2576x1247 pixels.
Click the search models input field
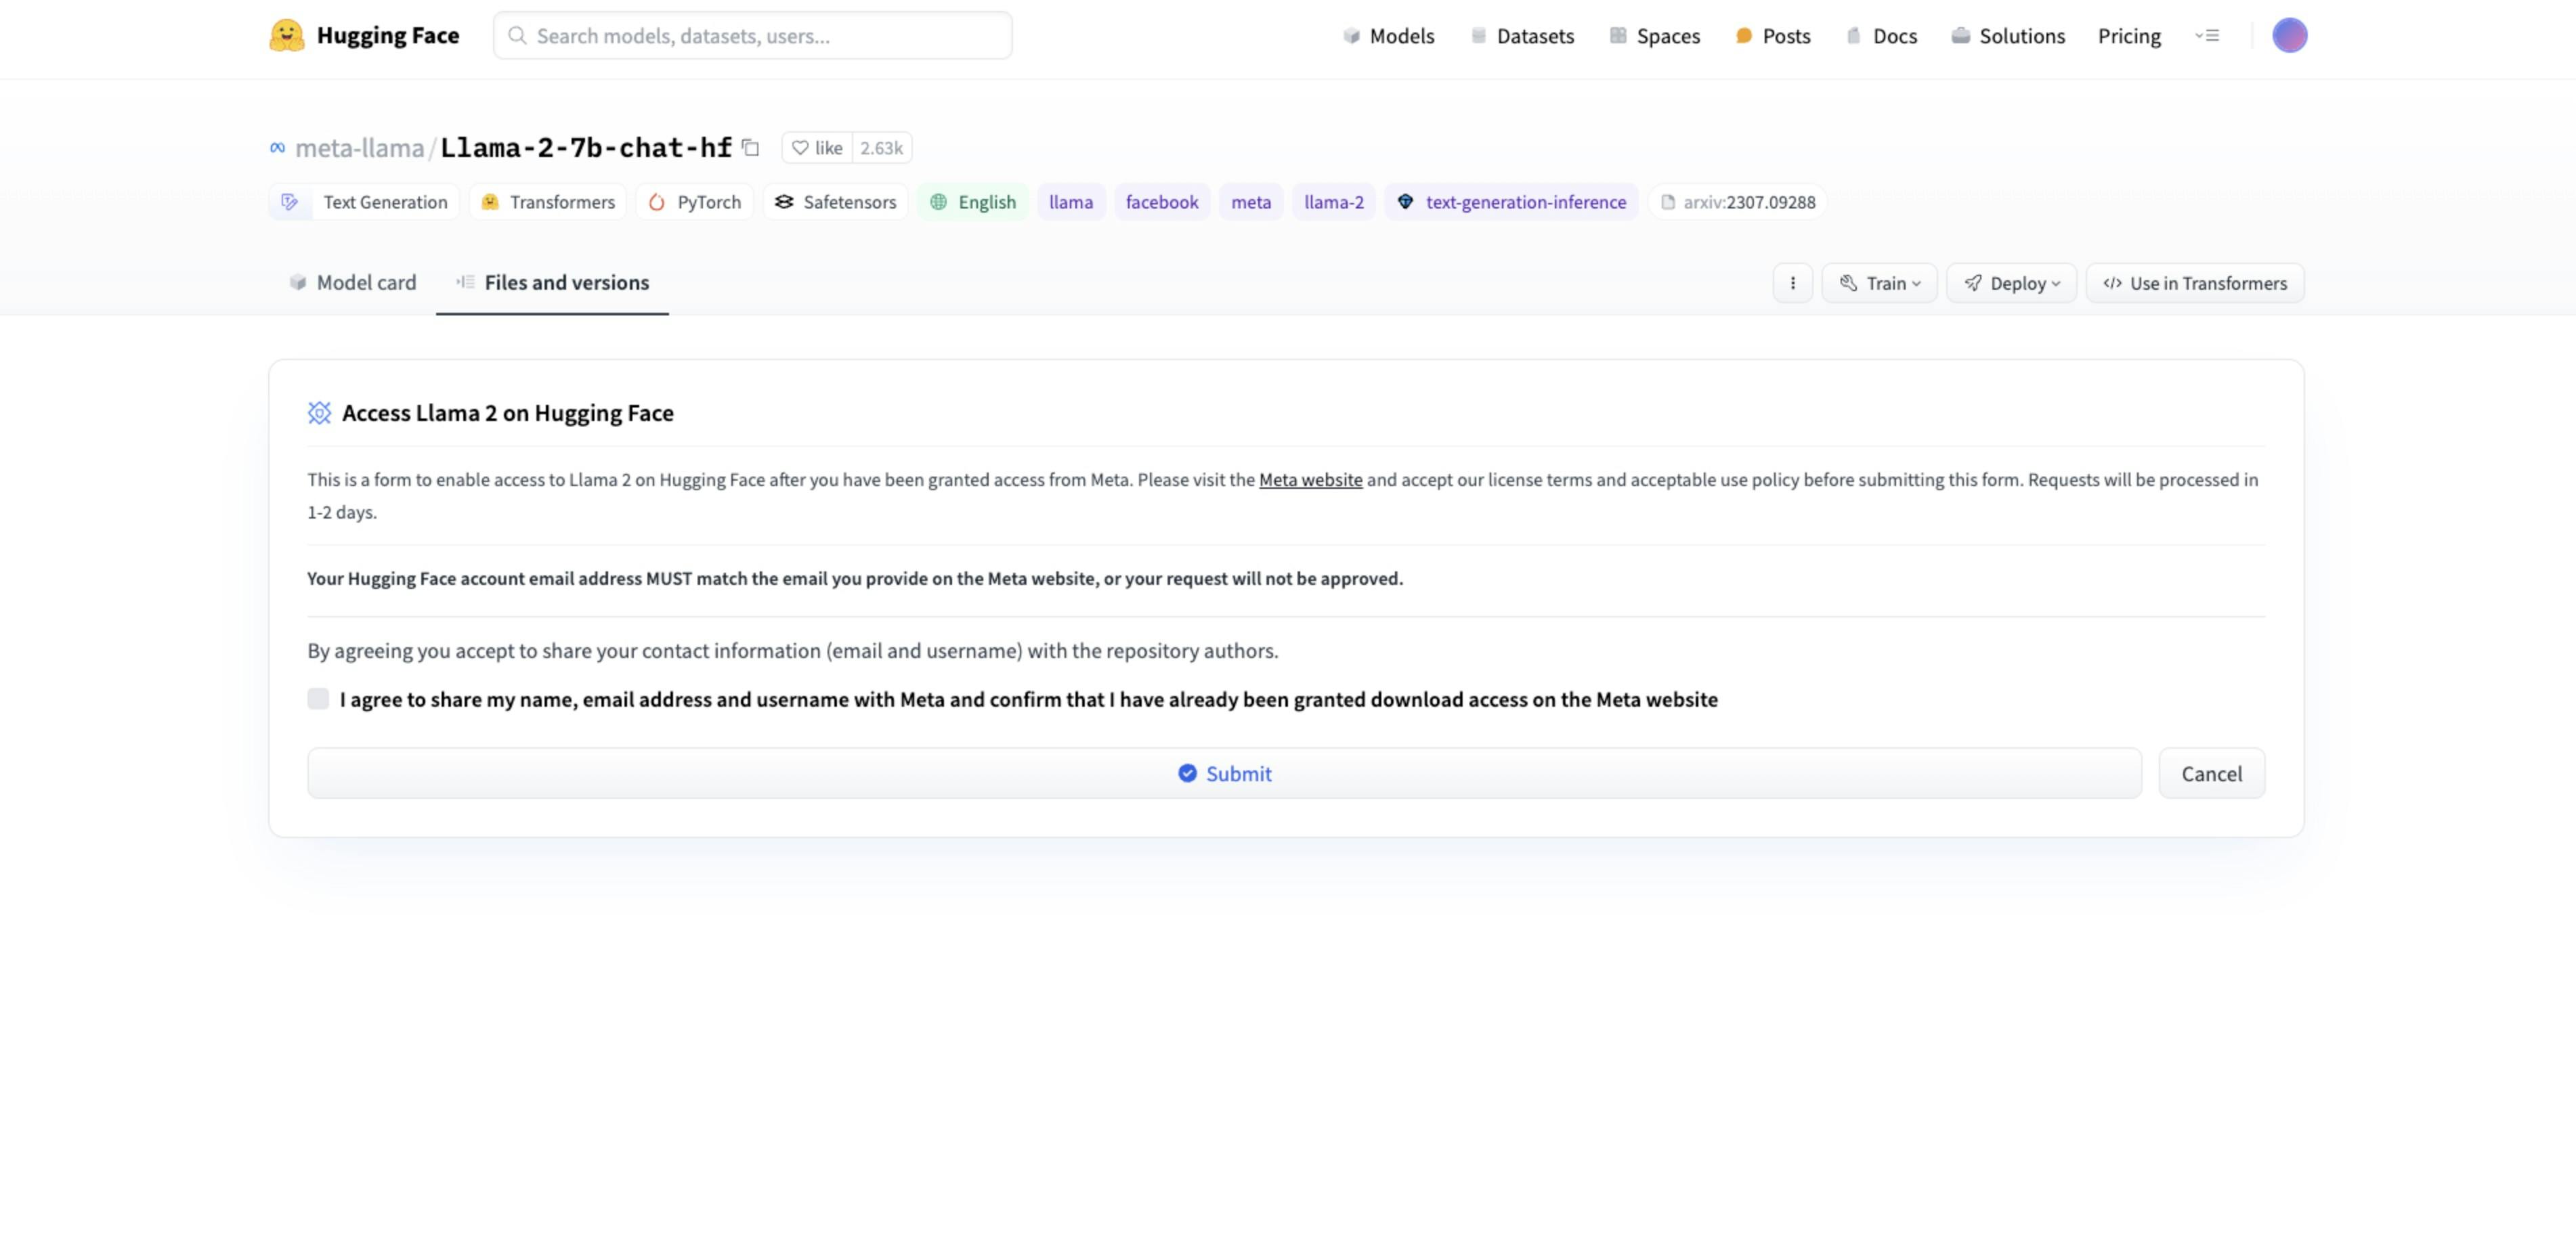(752, 36)
